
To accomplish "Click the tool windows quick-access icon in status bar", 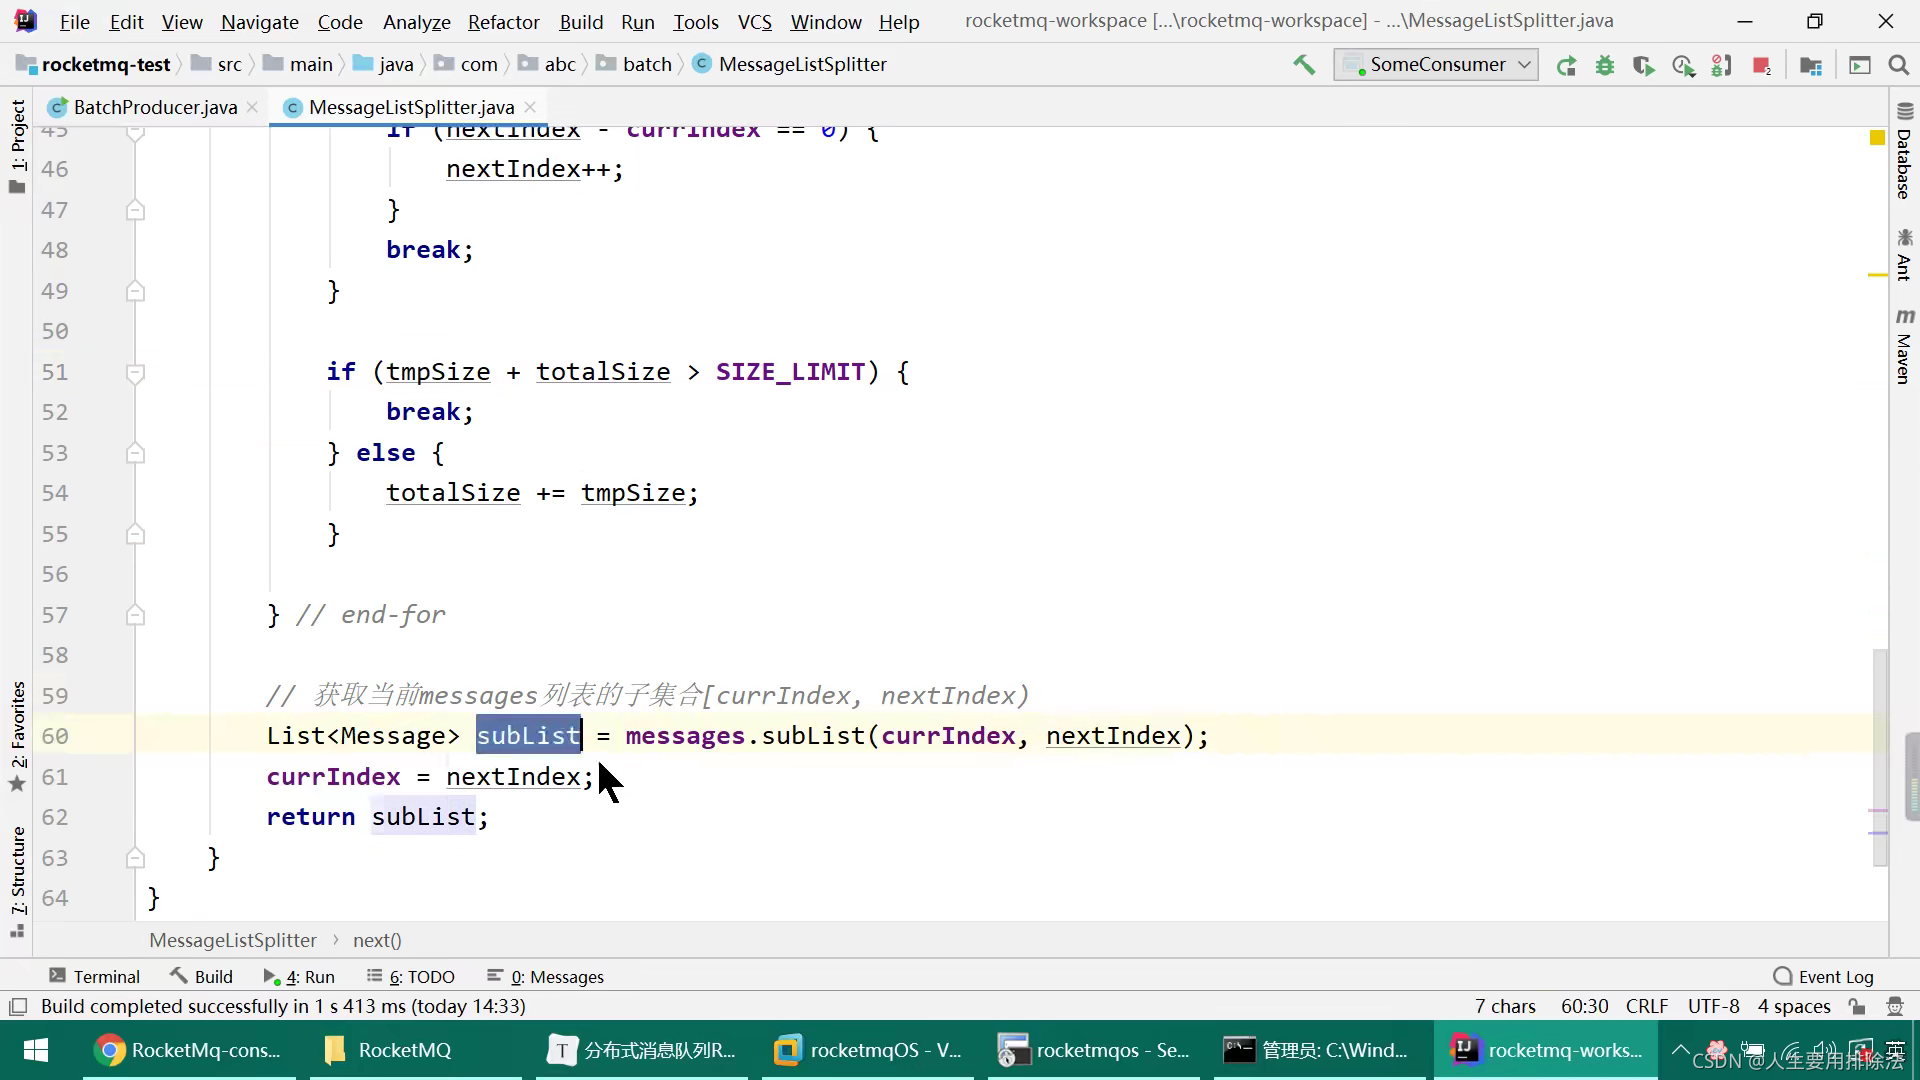I will coord(18,1007).
